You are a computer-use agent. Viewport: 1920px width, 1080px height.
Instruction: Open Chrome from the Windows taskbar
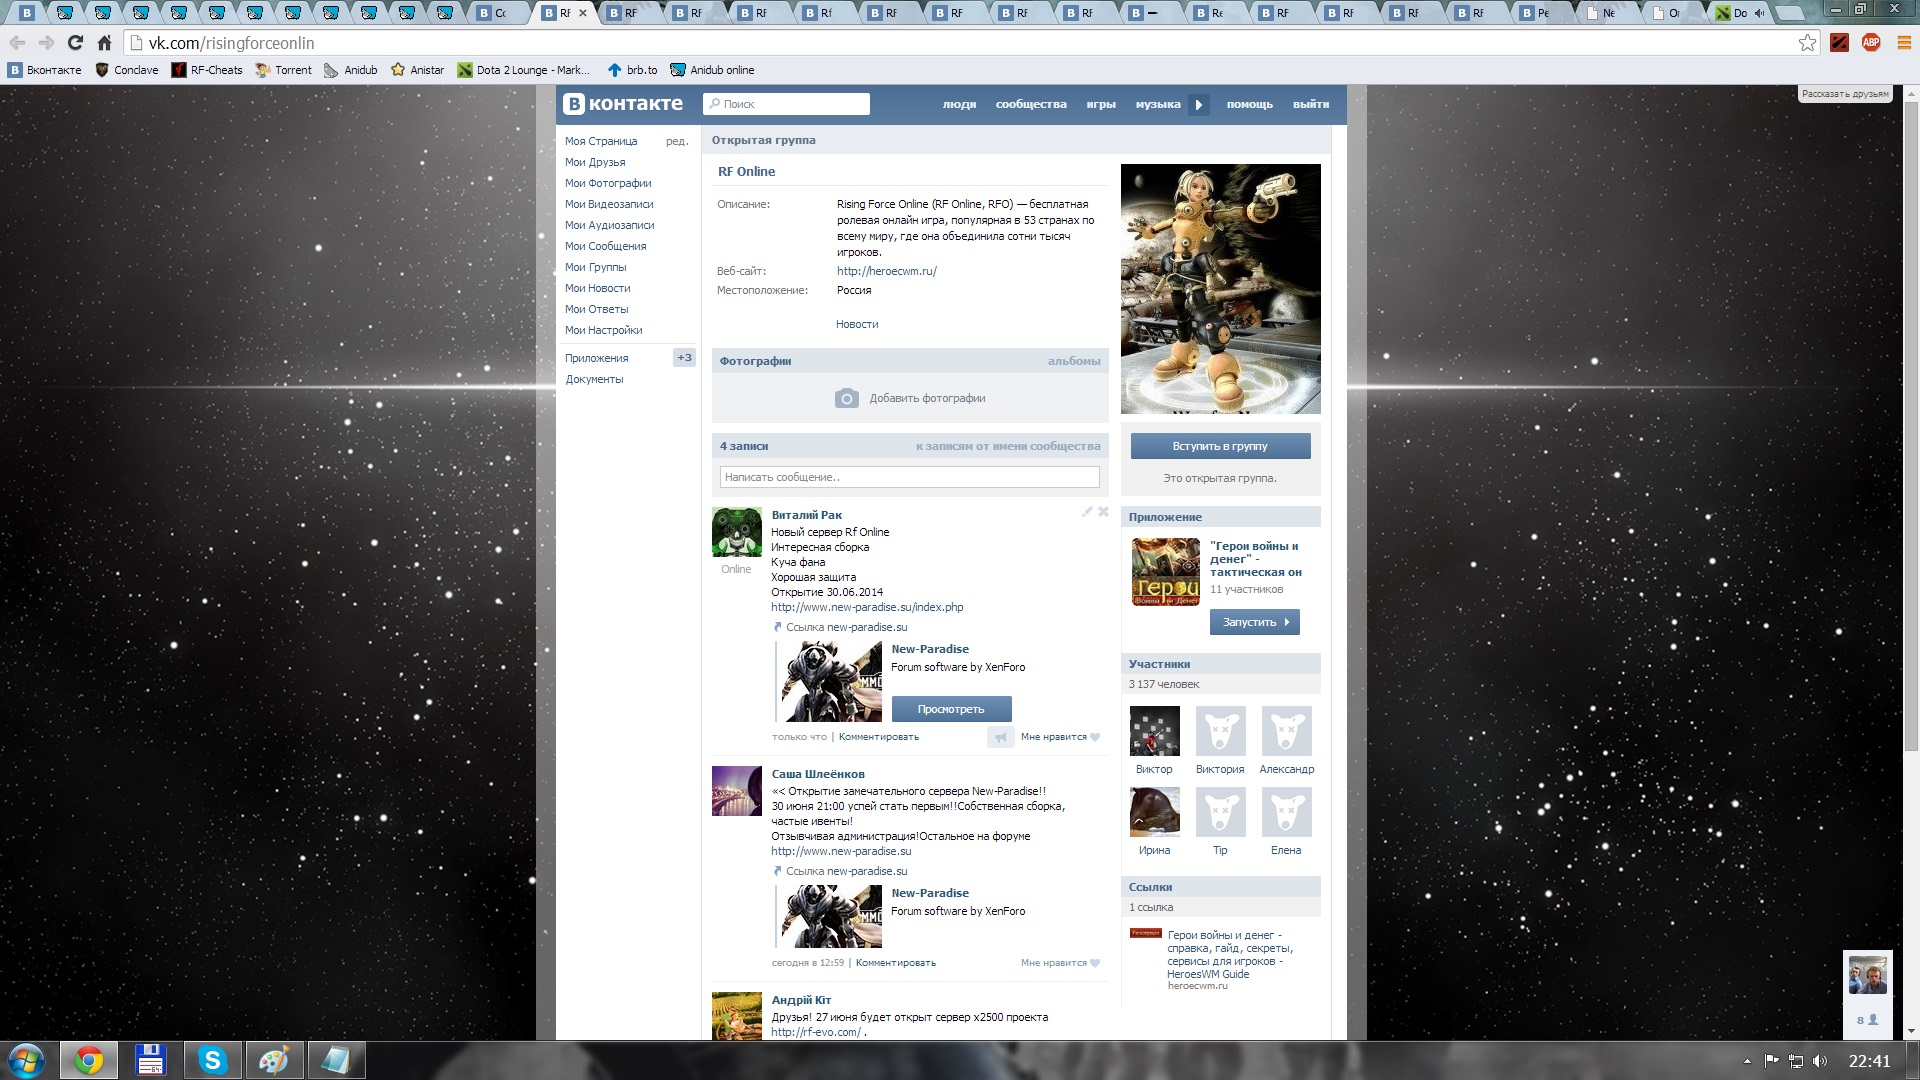89,1060
